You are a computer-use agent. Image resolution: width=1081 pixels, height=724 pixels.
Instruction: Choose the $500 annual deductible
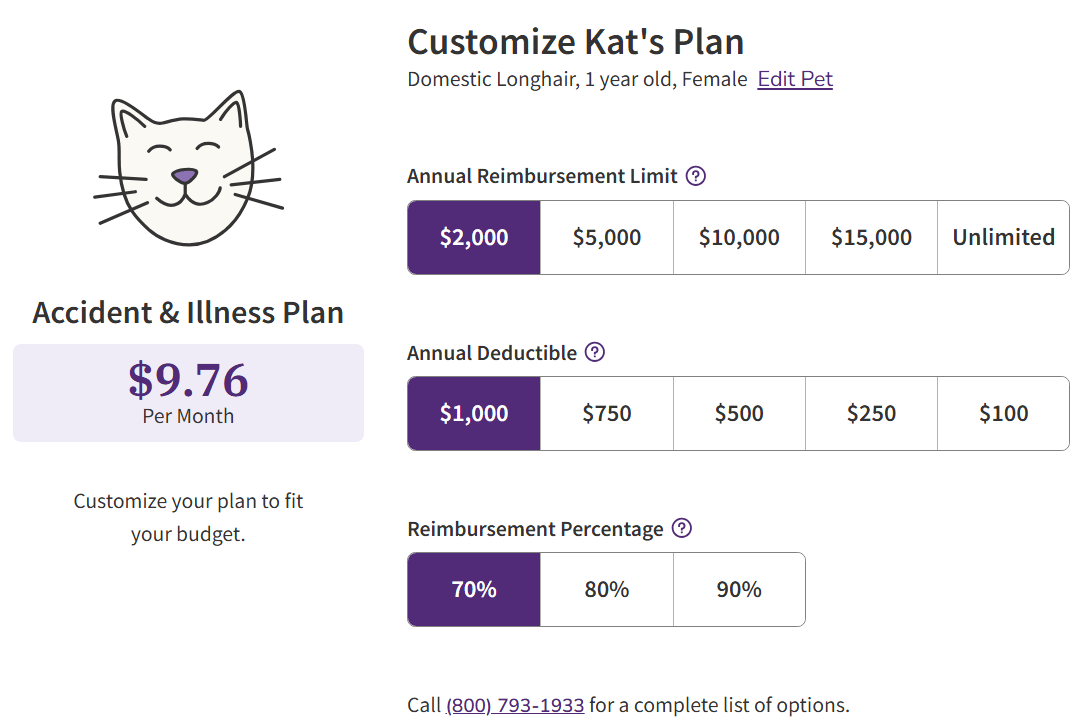pos(738,413)
